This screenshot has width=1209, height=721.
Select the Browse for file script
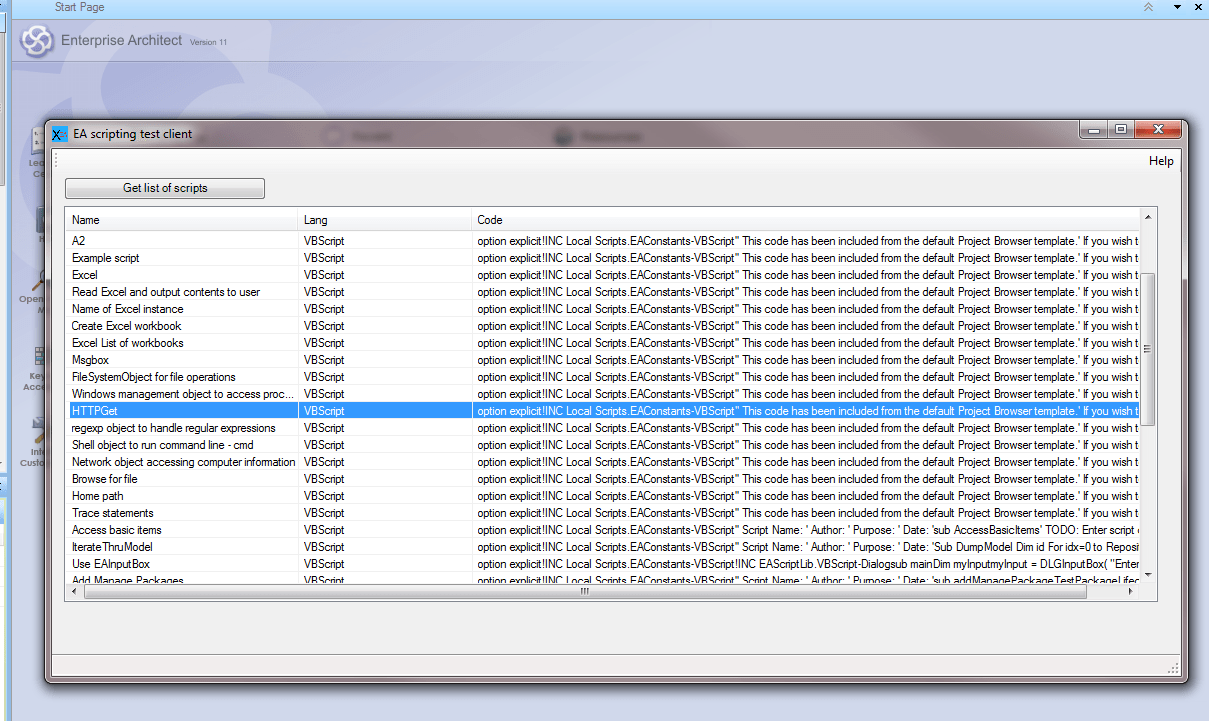point(105,479)
